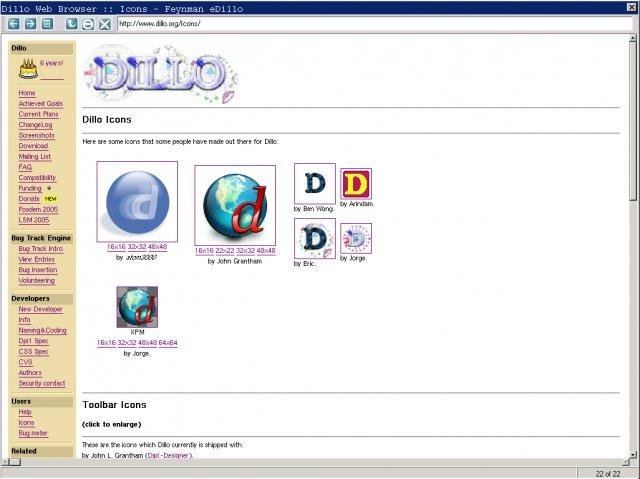Image resolution: width=640 pixels, height=479 pixels.
Task: Click the Forward arrow toolbar button
Action: coord(31,24)
